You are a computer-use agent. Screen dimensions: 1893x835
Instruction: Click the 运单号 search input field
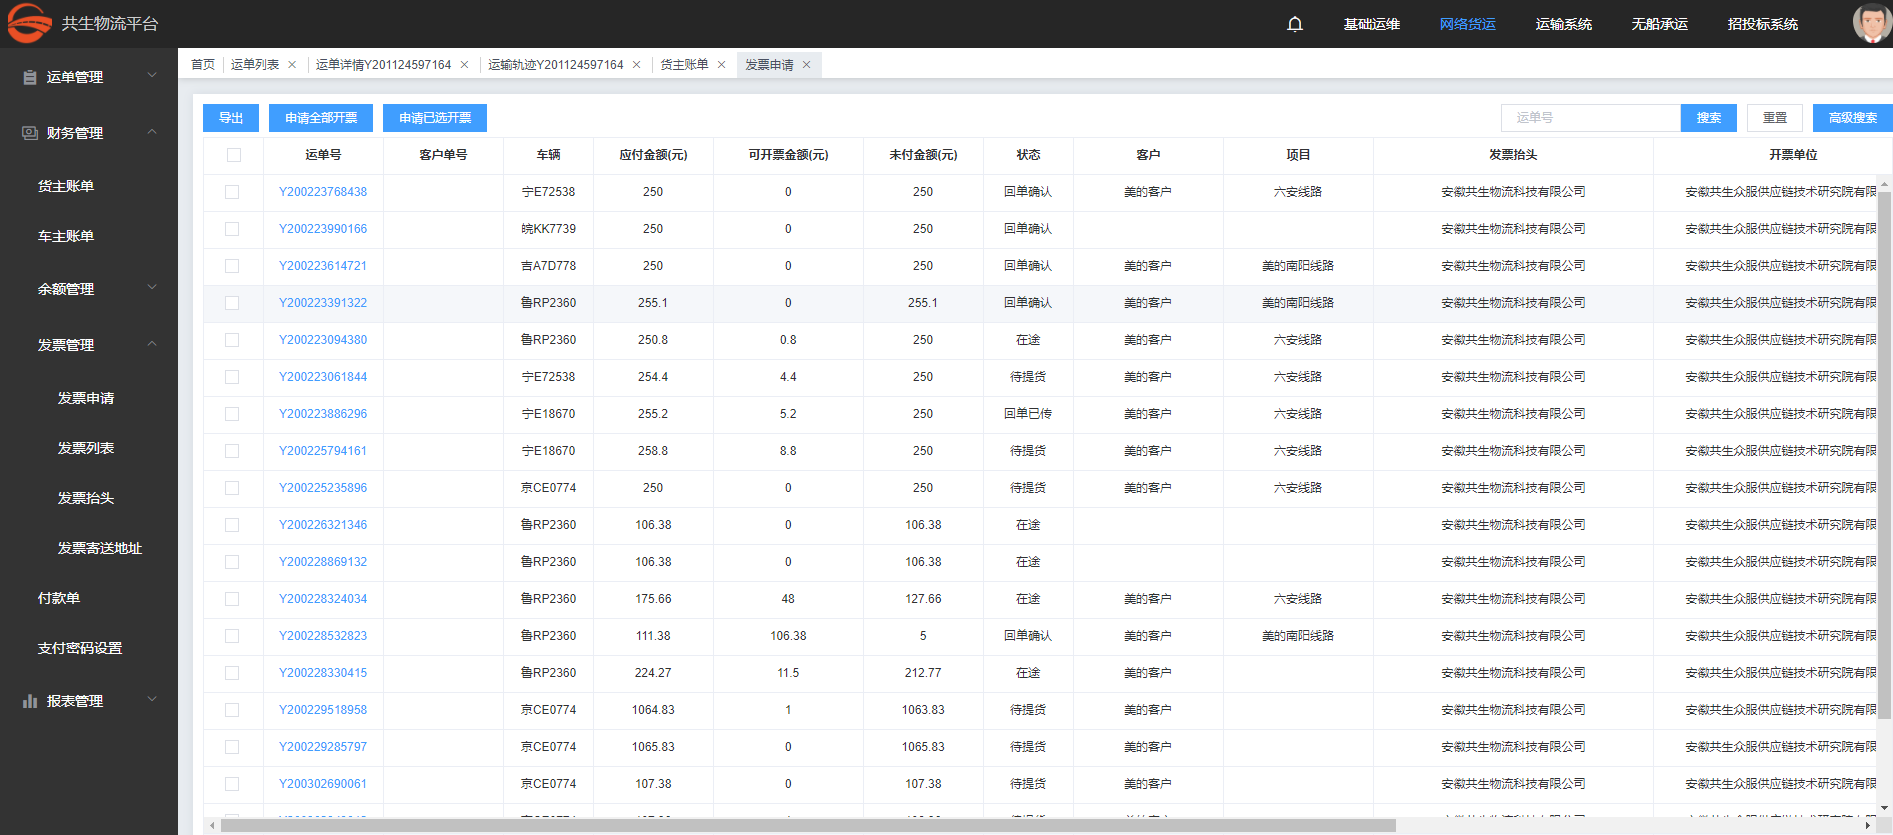click(1590, 118)
